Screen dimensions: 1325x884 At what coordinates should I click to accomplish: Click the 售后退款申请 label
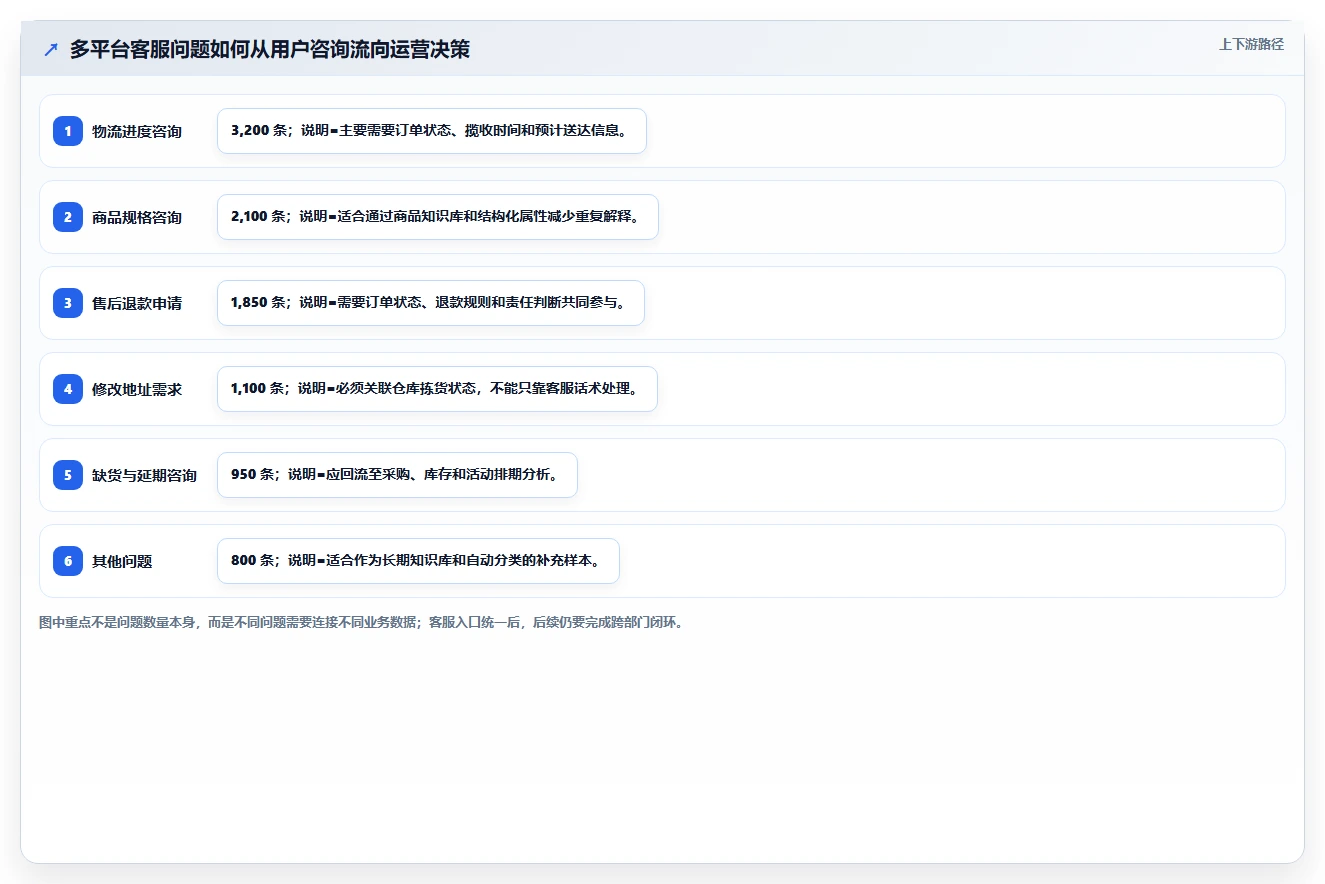tap(137, 303)
